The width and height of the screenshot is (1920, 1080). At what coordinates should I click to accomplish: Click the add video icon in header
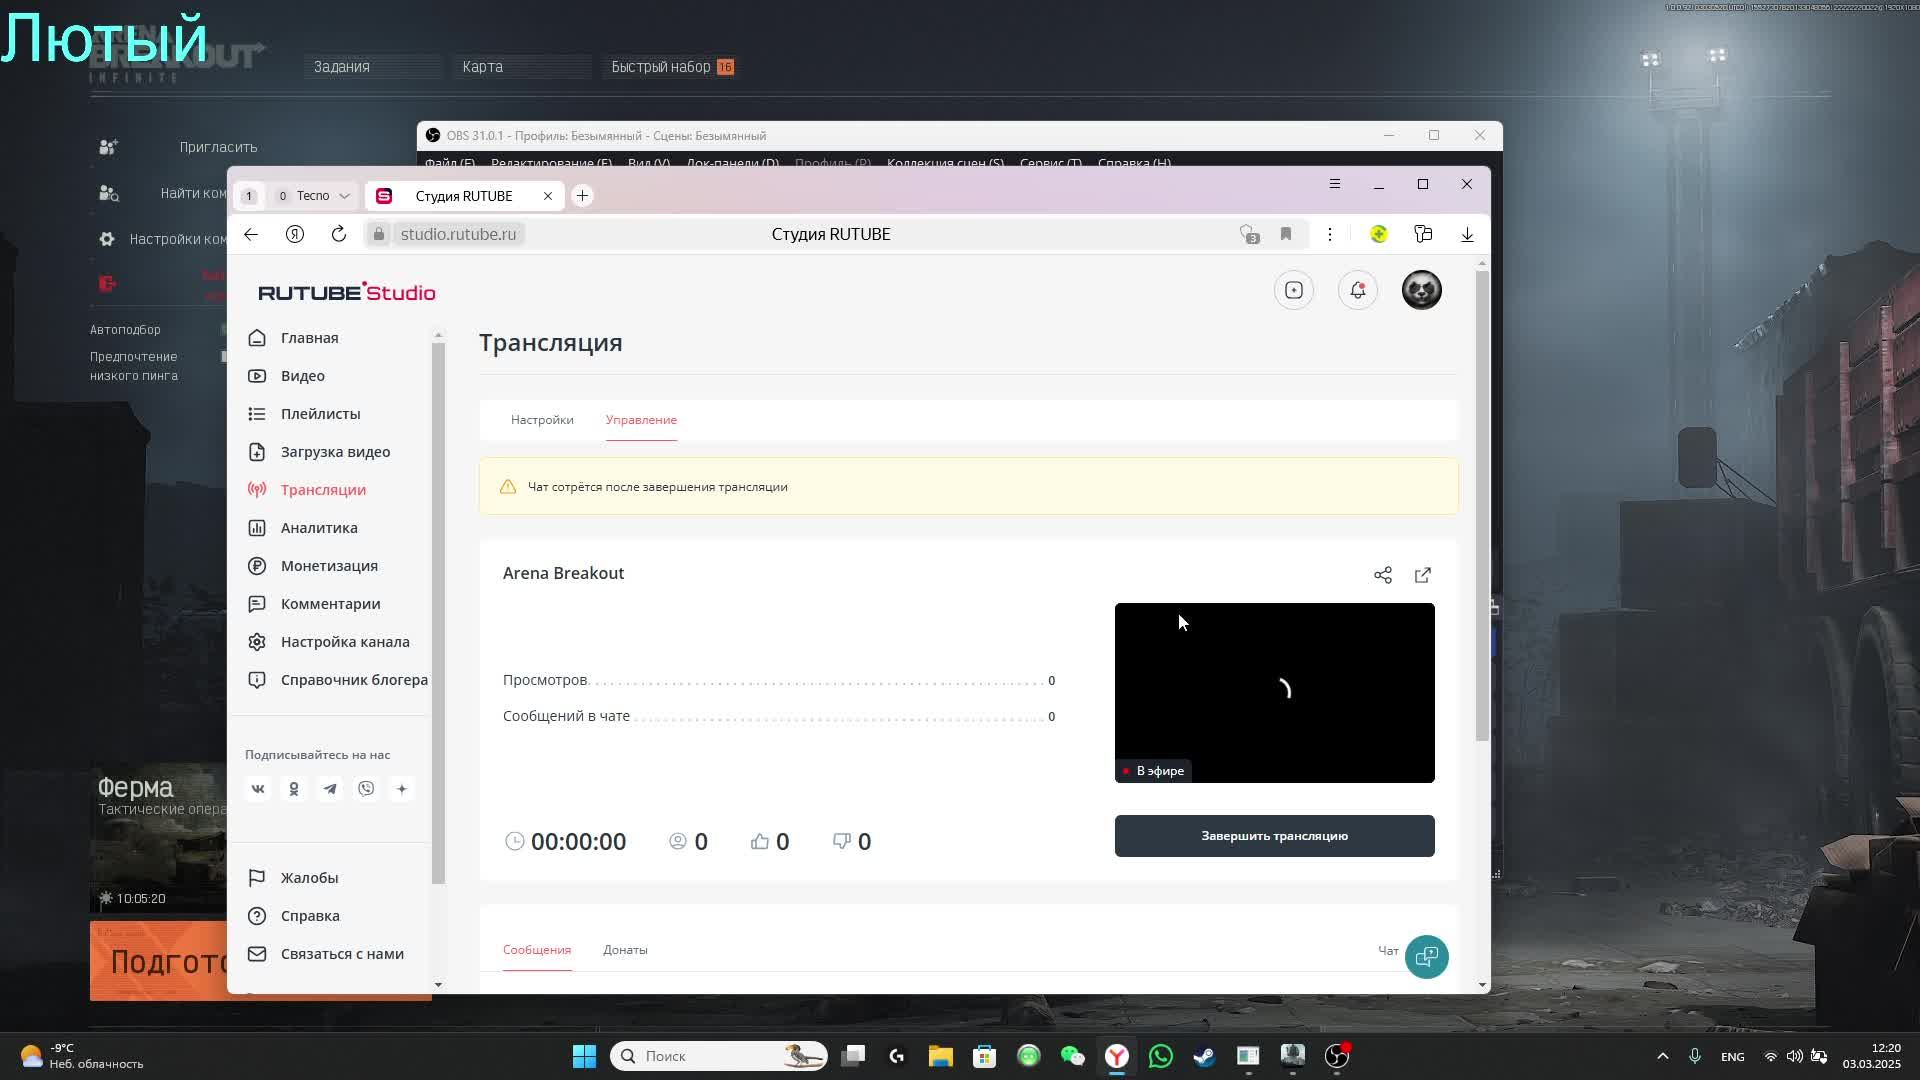tap(1293, 290)
